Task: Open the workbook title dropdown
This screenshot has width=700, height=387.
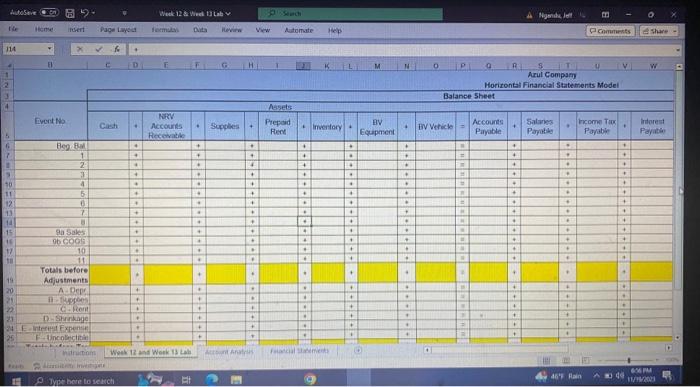Action: point(228,14)
